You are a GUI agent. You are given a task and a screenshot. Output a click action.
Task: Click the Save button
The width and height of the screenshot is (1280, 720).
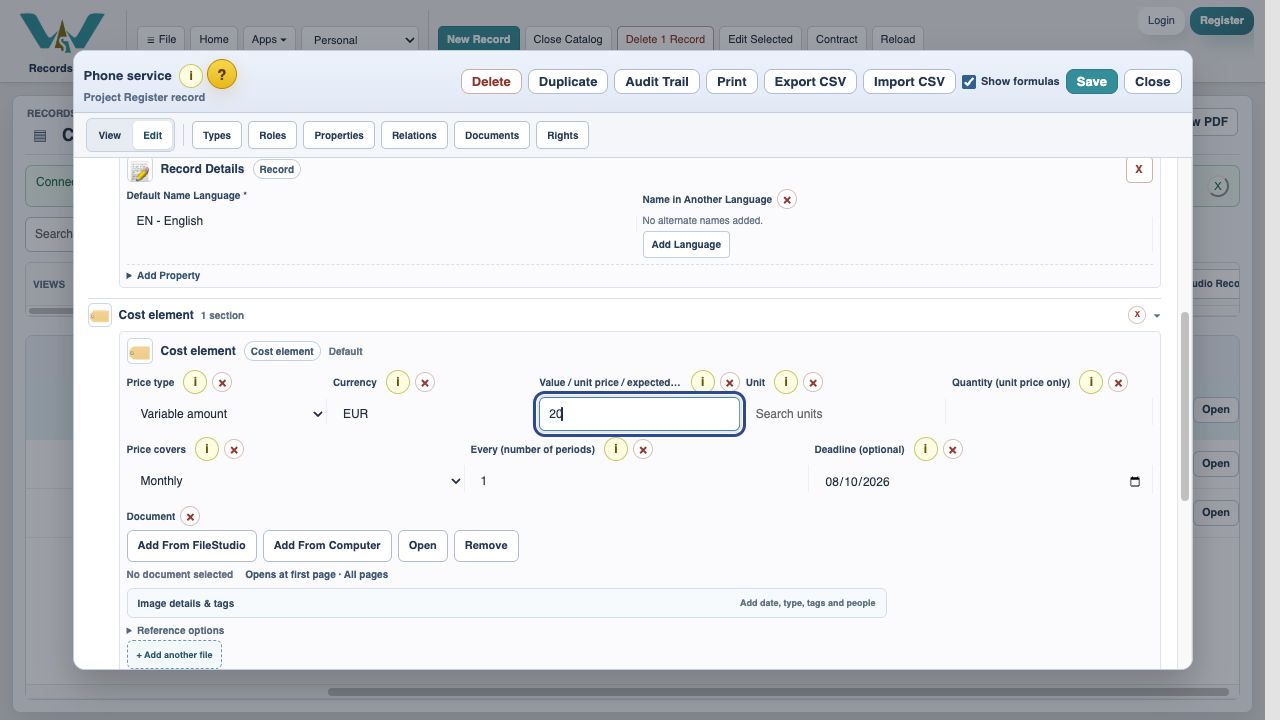1091,82
